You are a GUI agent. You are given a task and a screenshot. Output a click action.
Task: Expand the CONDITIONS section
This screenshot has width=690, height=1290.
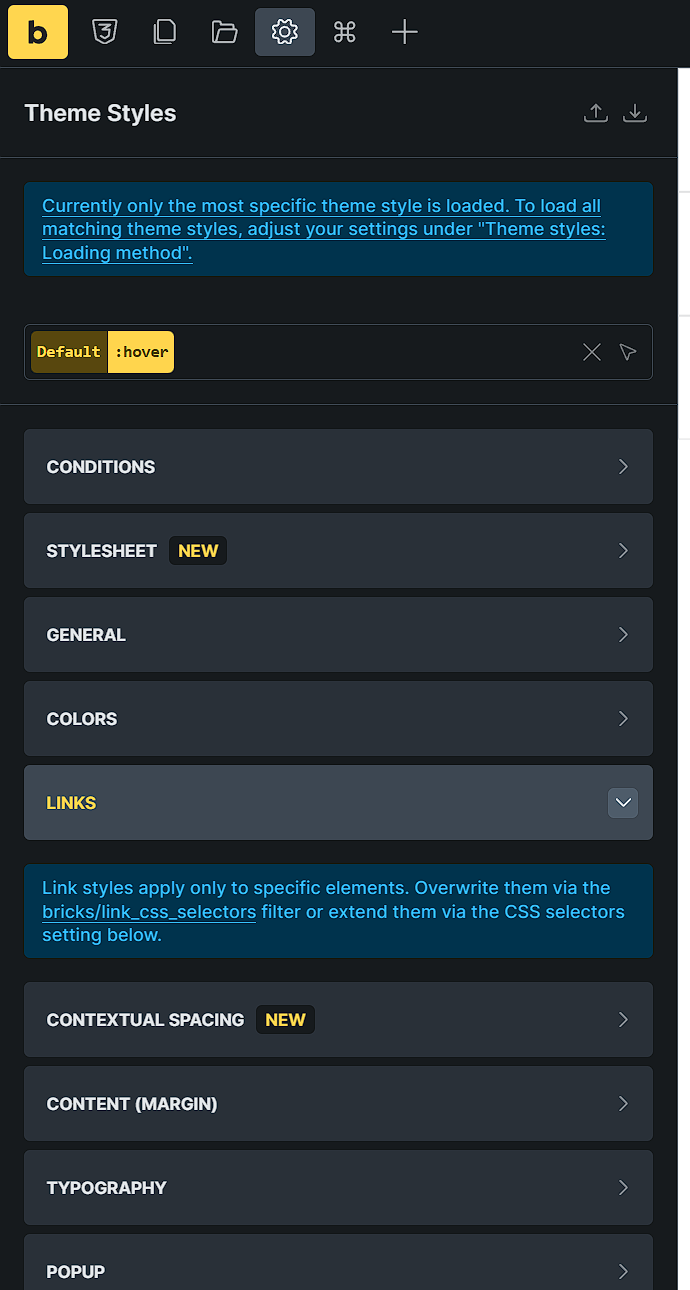pyautogui.click(x=338, y=467)
